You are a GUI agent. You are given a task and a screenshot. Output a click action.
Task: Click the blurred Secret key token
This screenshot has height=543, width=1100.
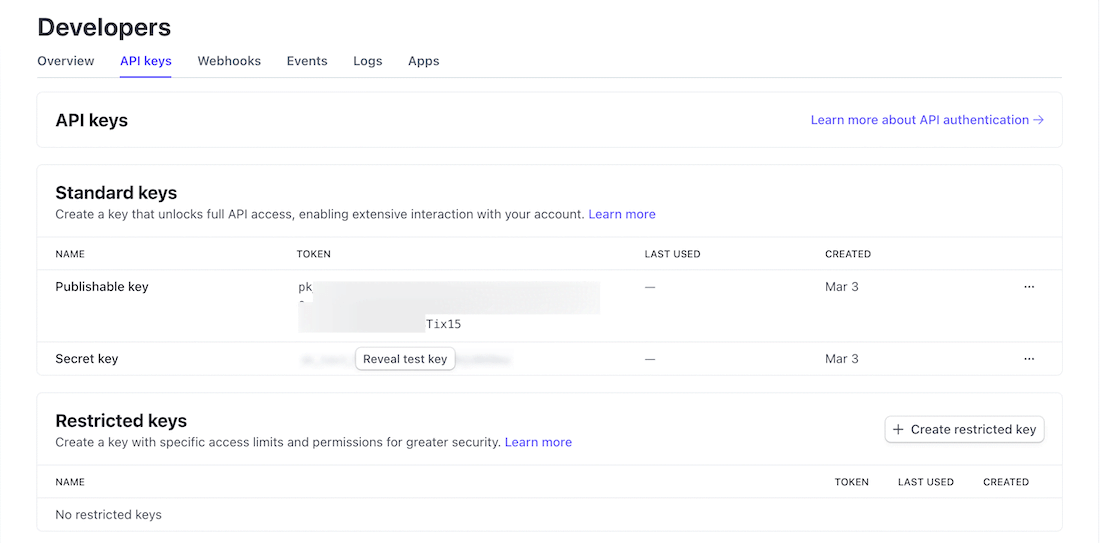click(482, 359)
